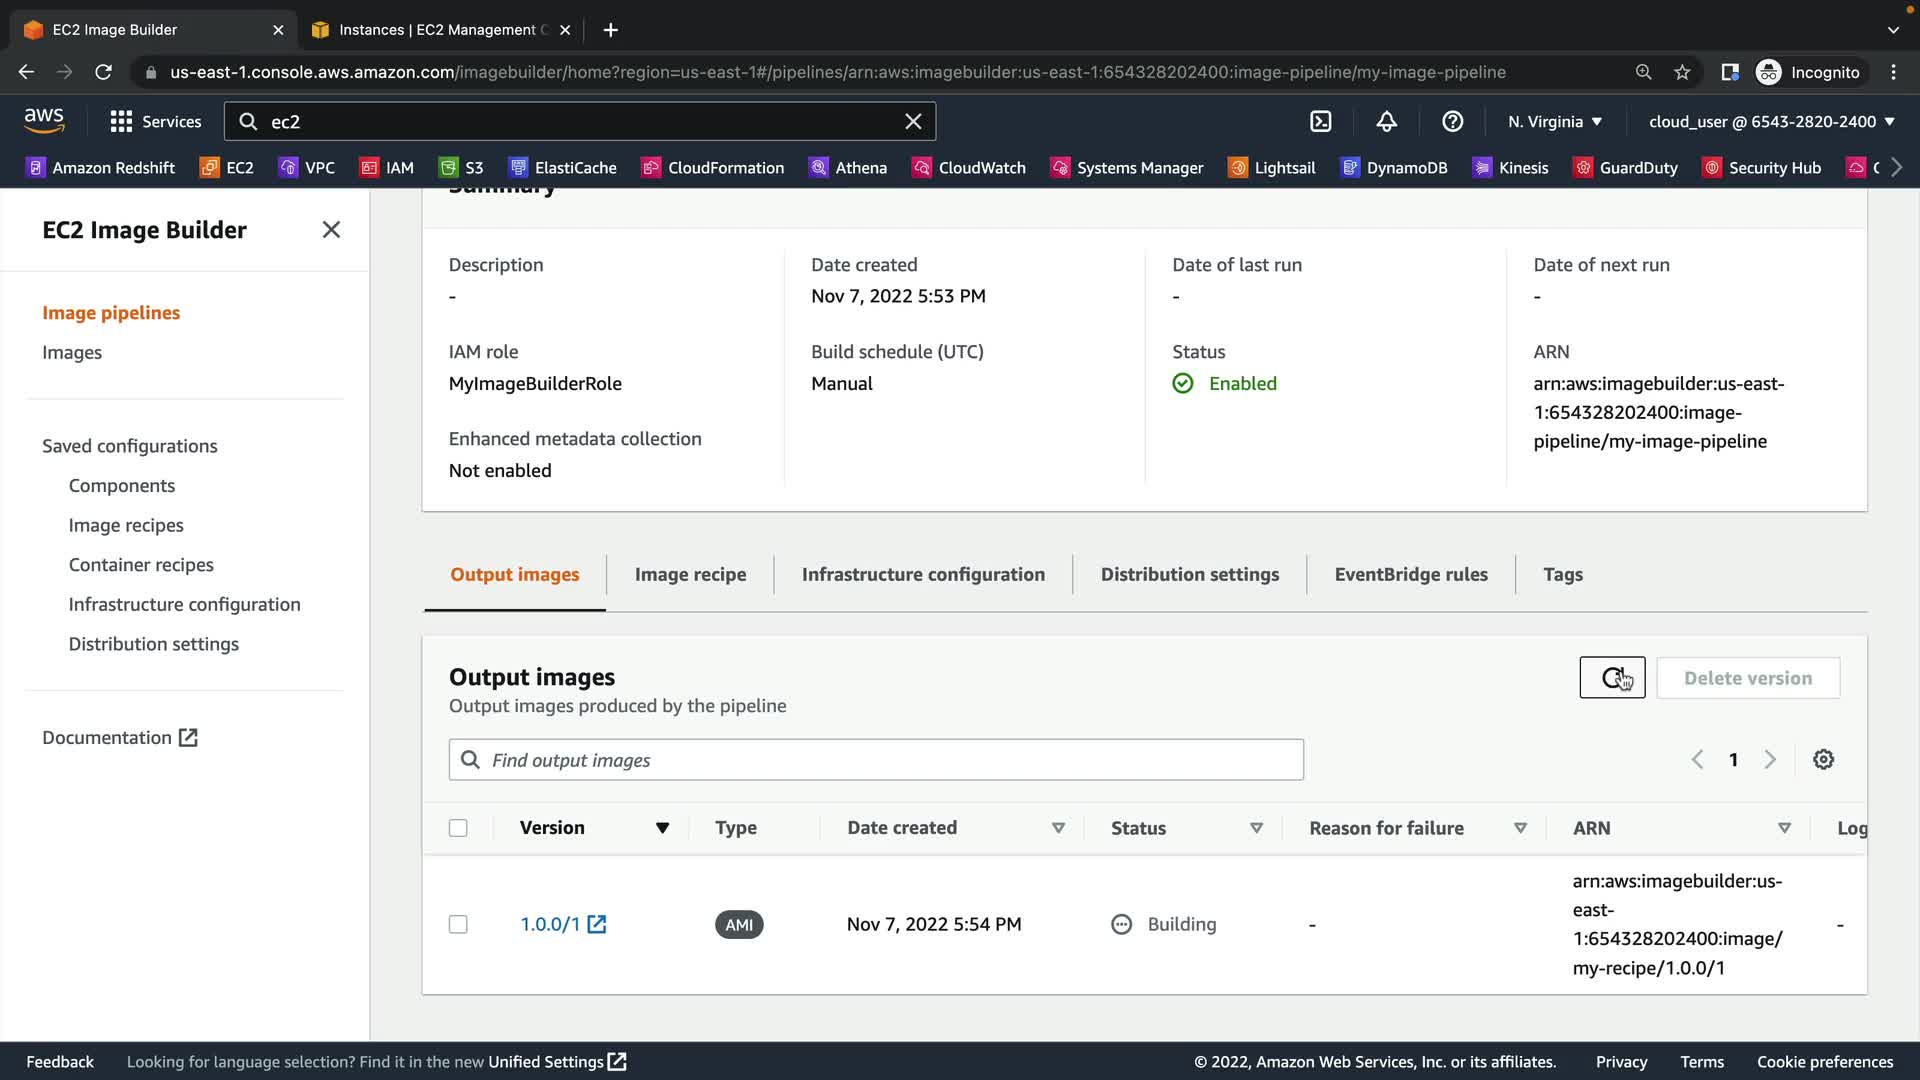This screenshot has height=1080, width=1920.
Task: Open the notifications bell
Action: click(x=1386, y=122)
